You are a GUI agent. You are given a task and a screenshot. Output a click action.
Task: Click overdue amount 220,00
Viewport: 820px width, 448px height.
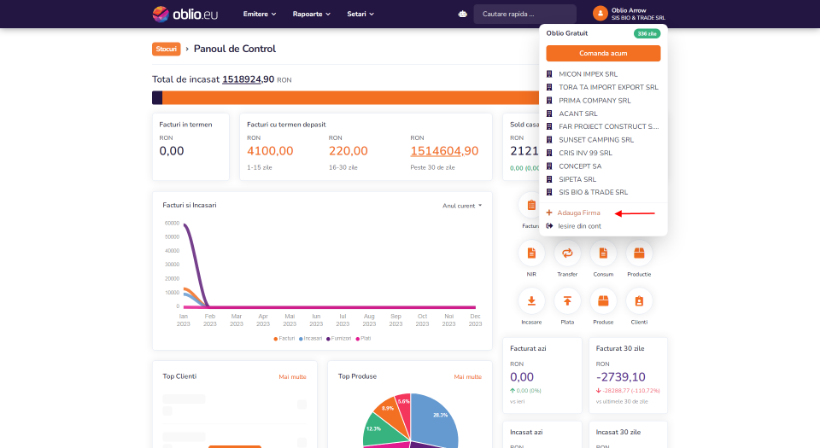coord(348,151)
